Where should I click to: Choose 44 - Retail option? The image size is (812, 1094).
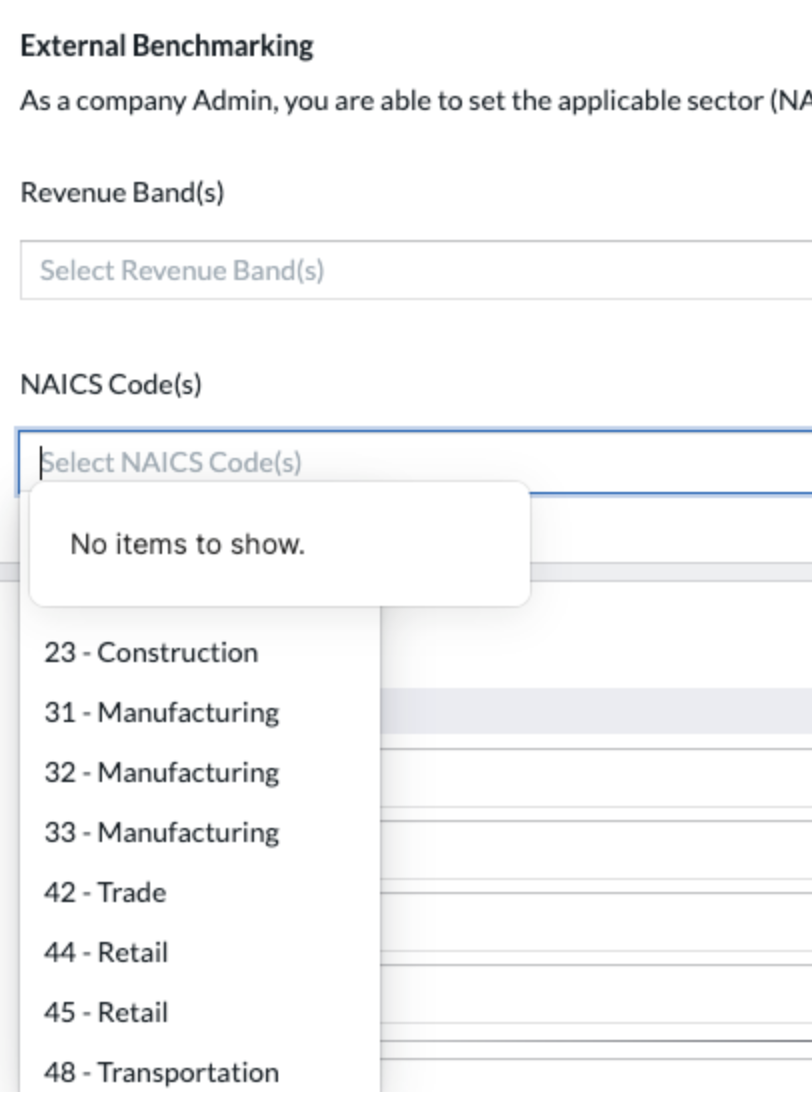[200, 953]
